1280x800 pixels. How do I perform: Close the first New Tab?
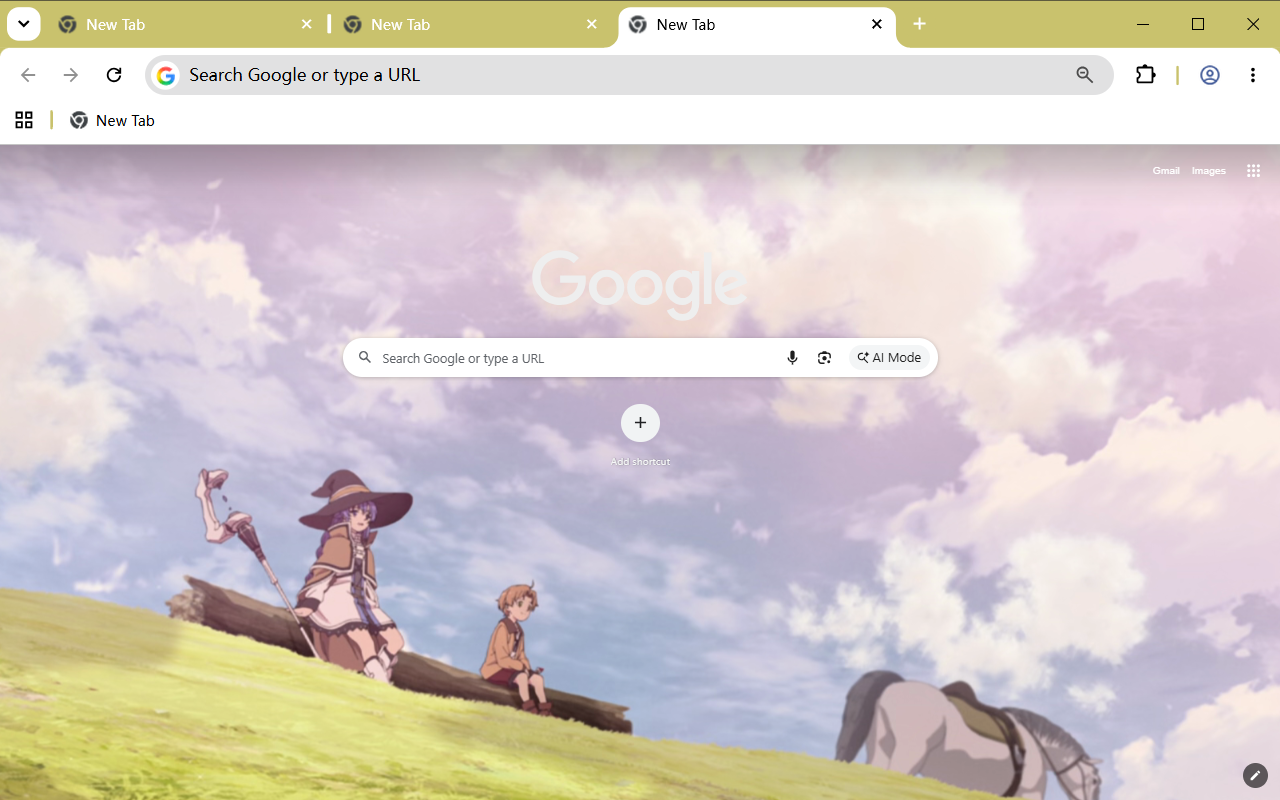point(307,24)
